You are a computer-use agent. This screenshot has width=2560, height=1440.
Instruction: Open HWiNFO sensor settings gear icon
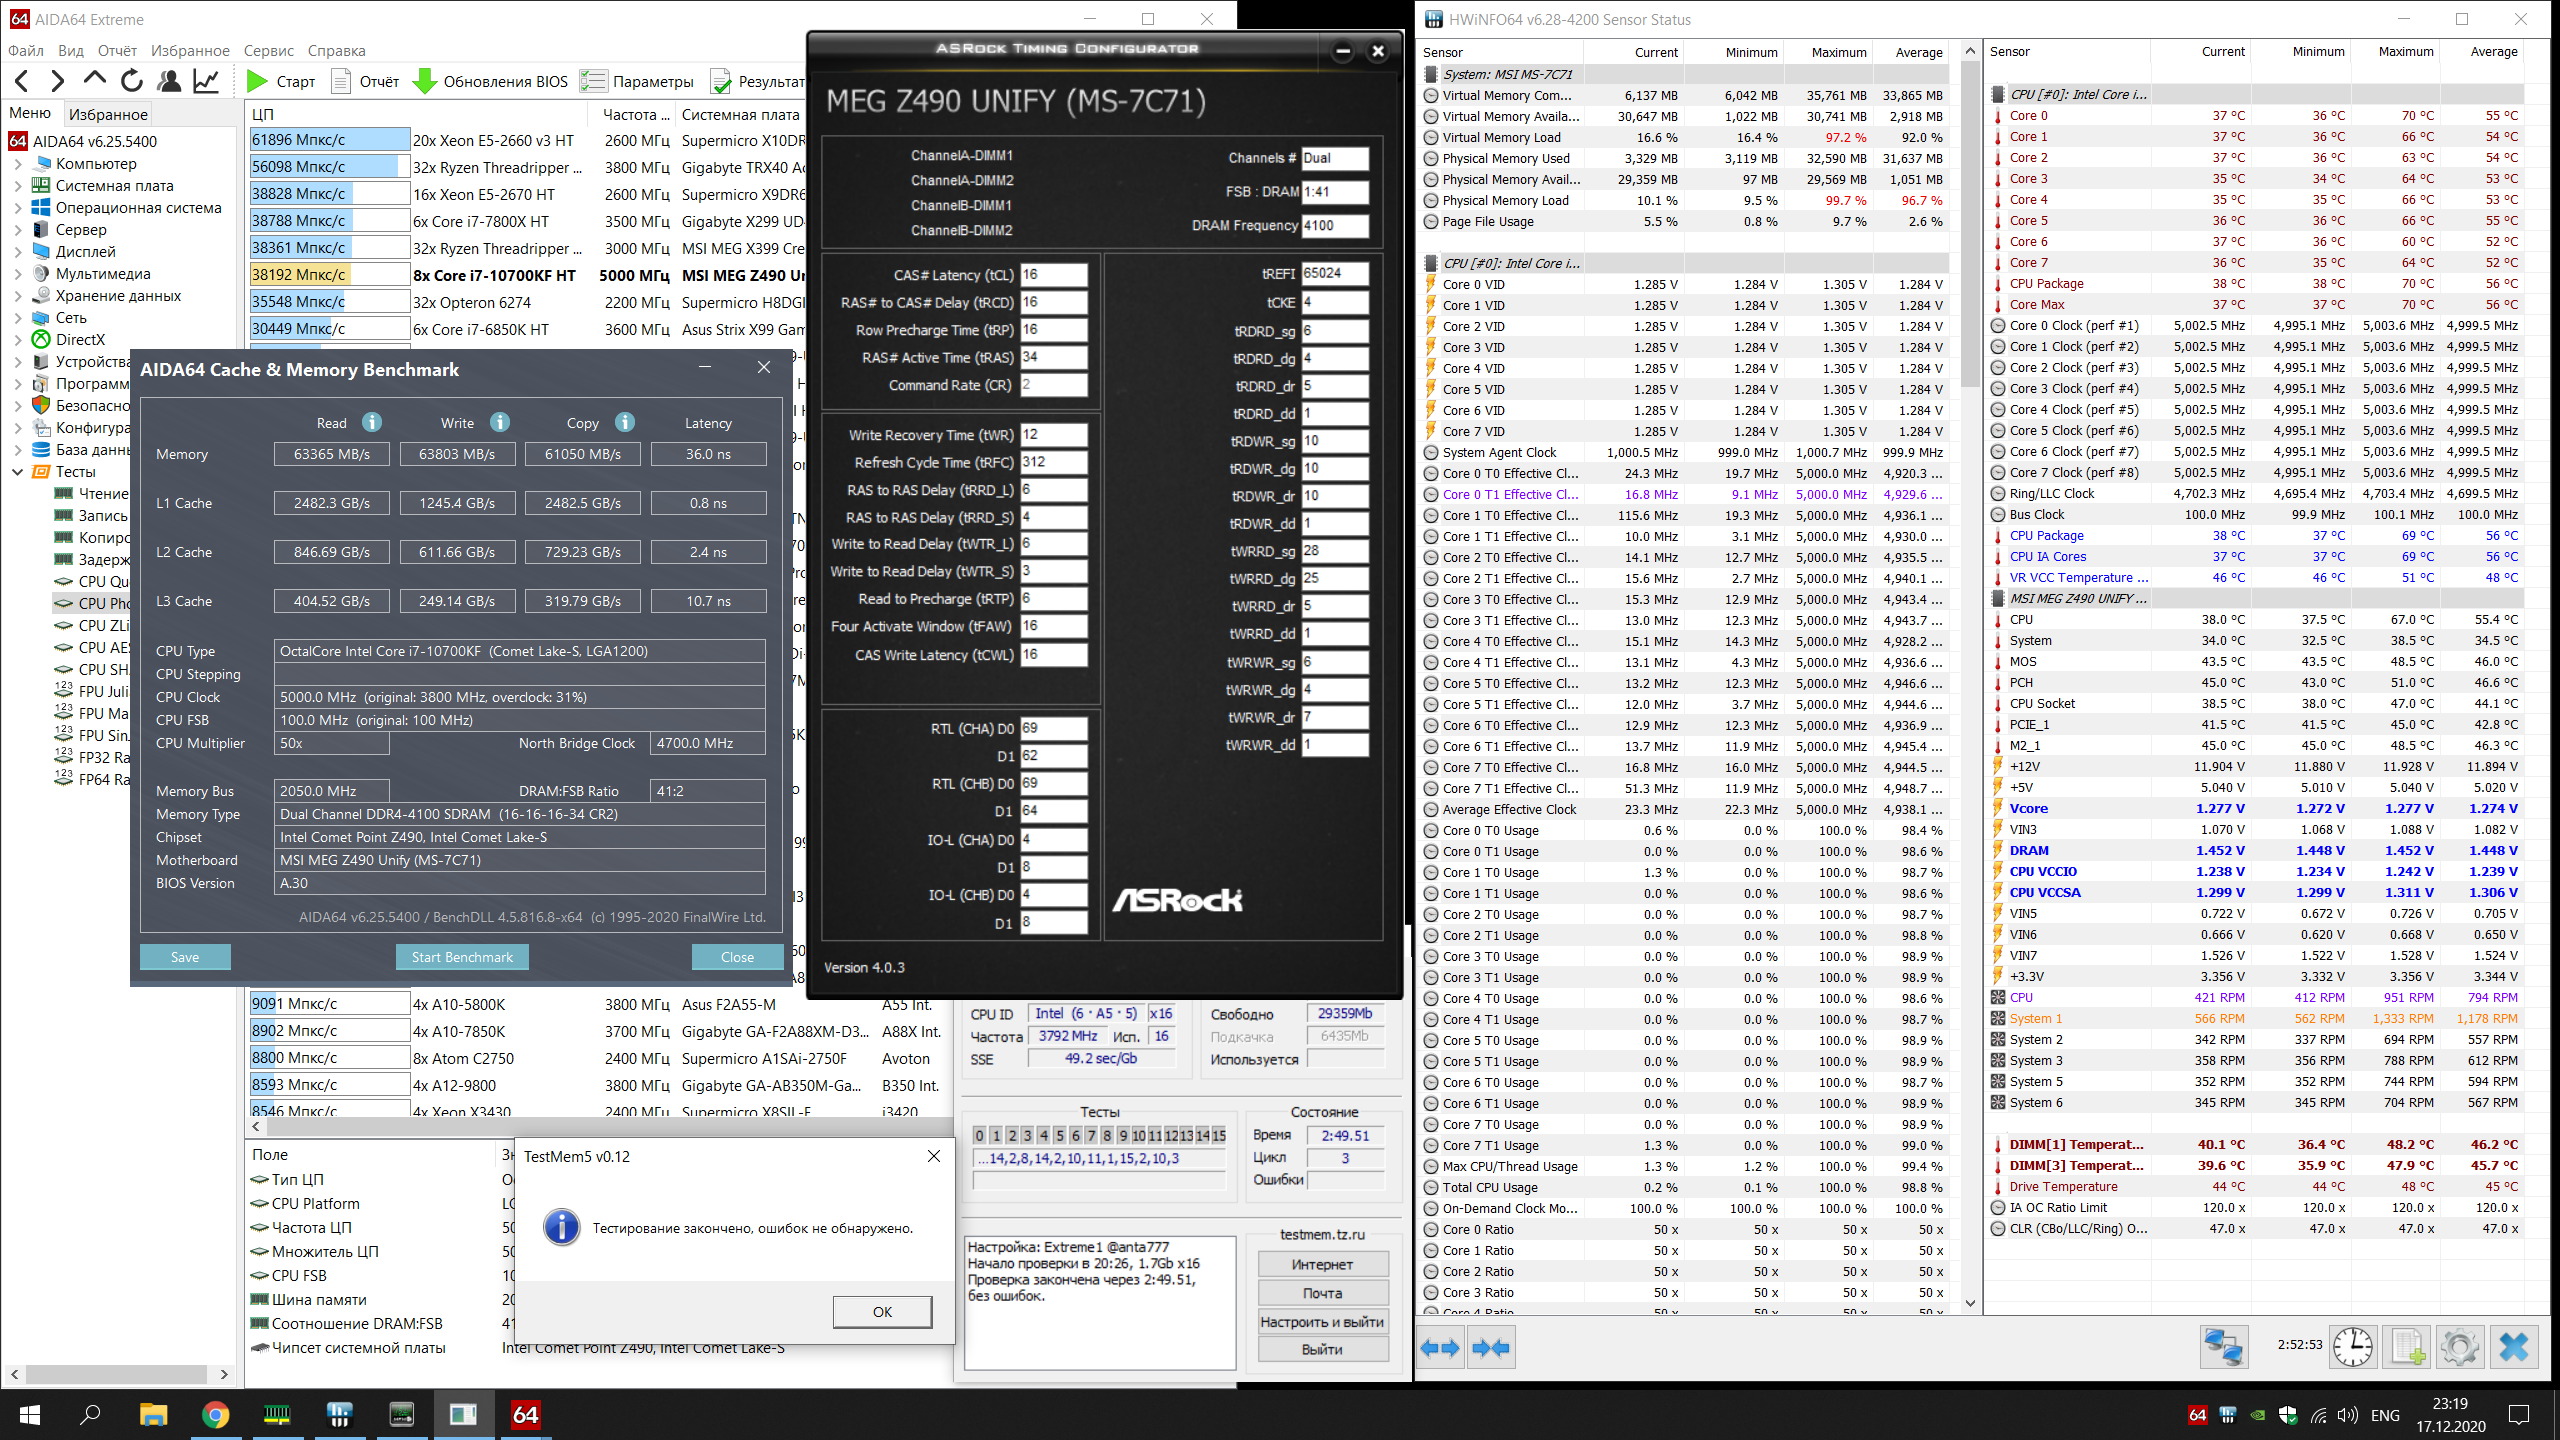[2459, 1347]
